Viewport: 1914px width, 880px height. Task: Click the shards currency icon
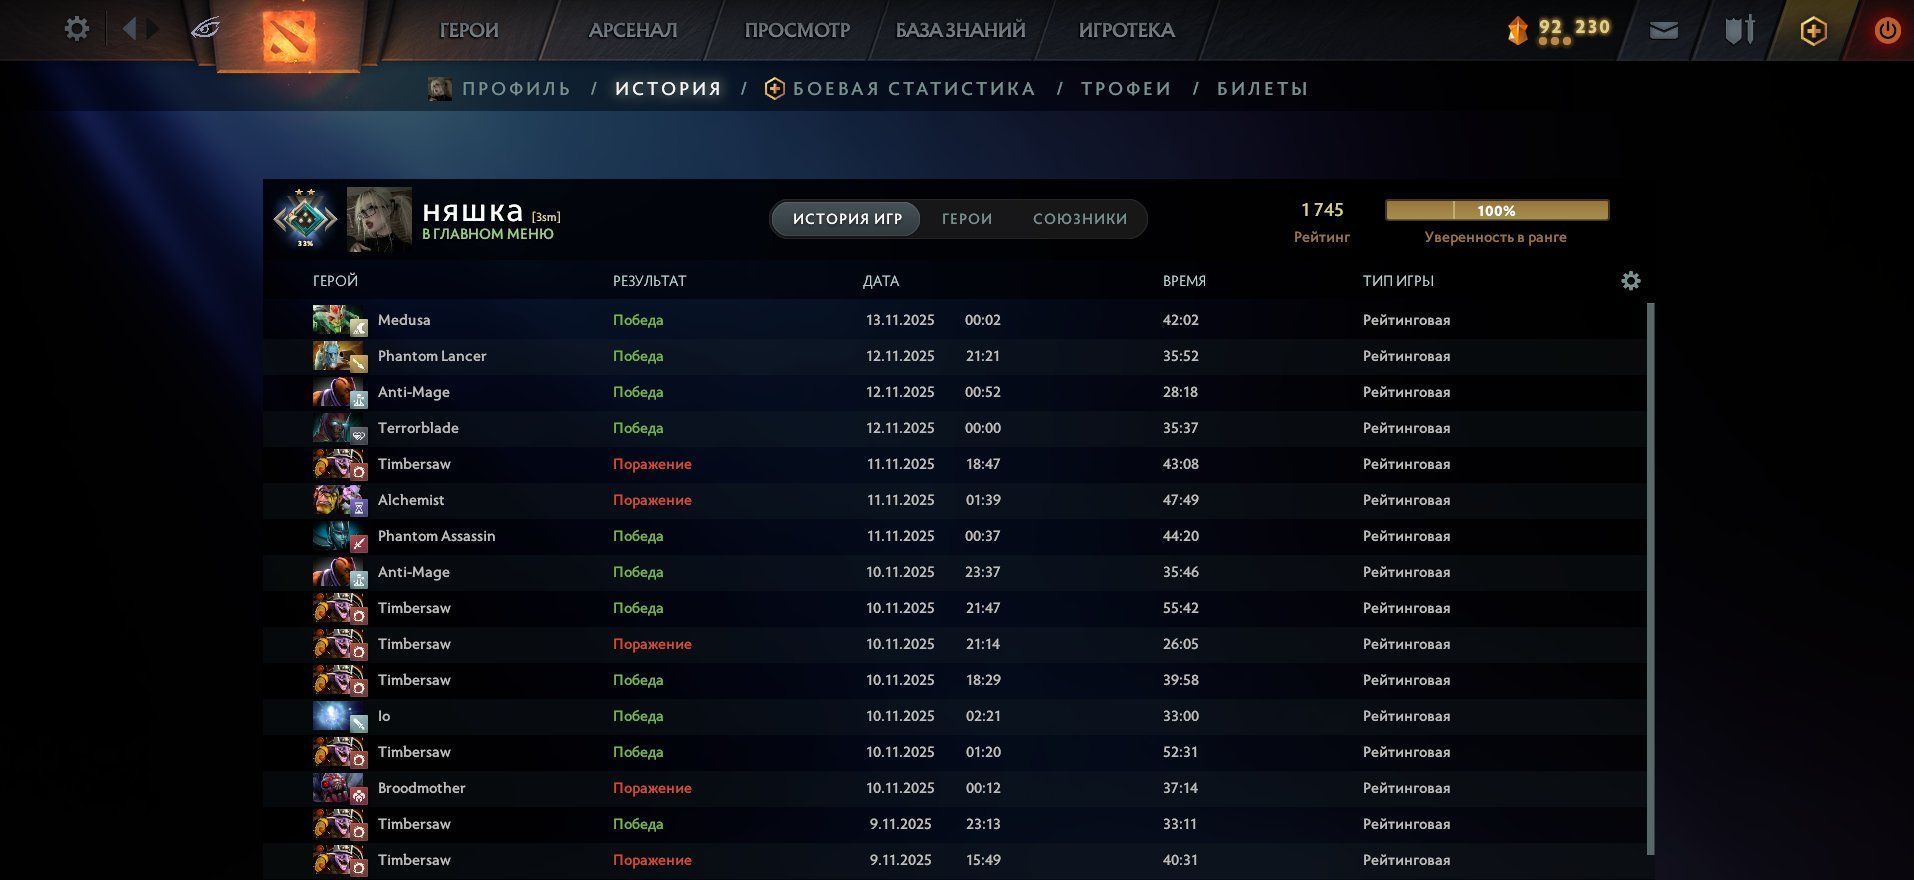pyautogui.click(x=1517, y=30)
